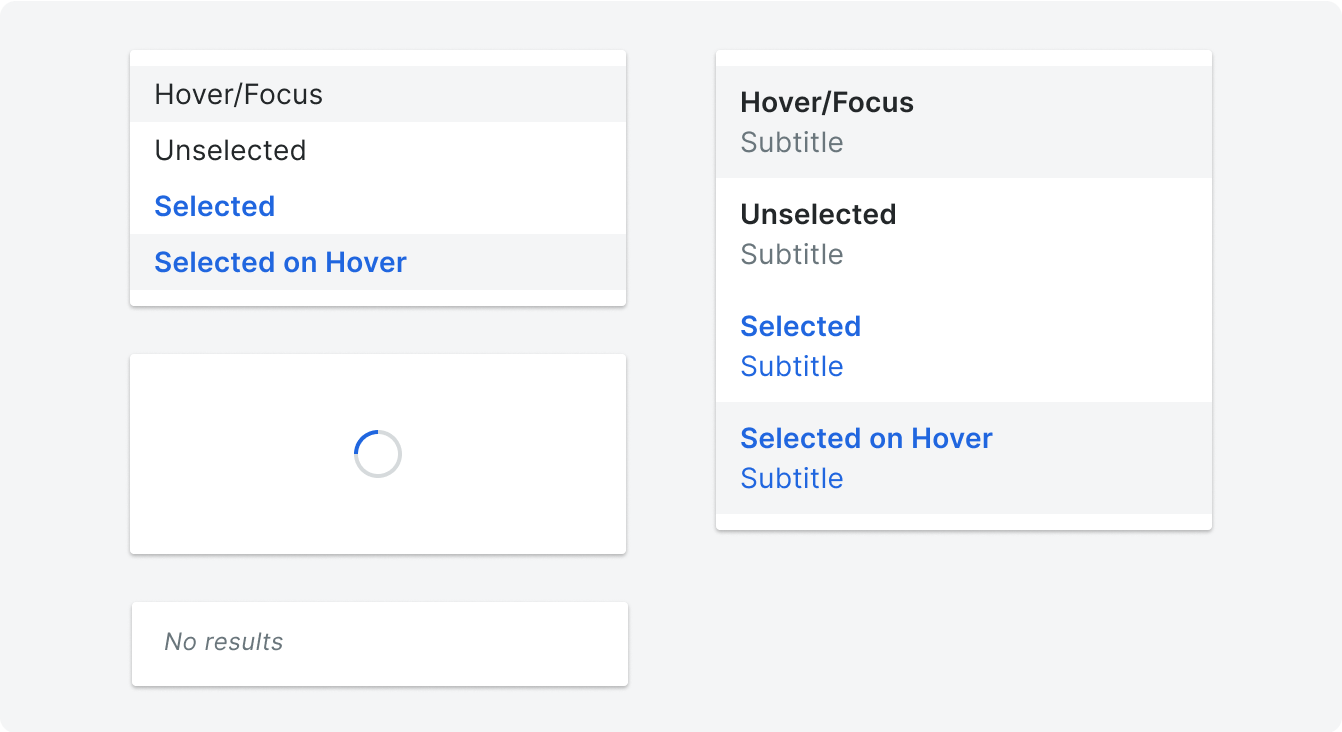Pick the blue Selected item without subtitle
Viewport: 1342px width, 732px height.
point(378,206)
